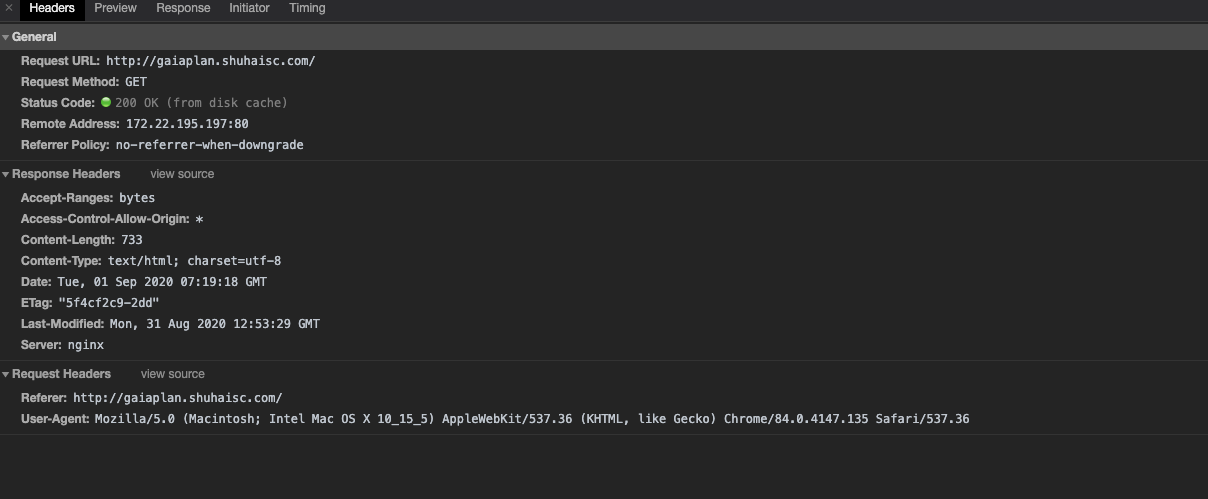Switch to the Preview tab

point(116,8)
